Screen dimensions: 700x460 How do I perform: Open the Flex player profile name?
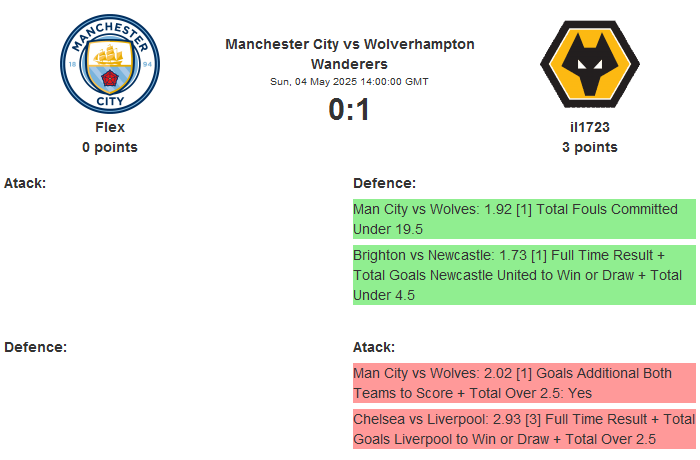point(110,127)
